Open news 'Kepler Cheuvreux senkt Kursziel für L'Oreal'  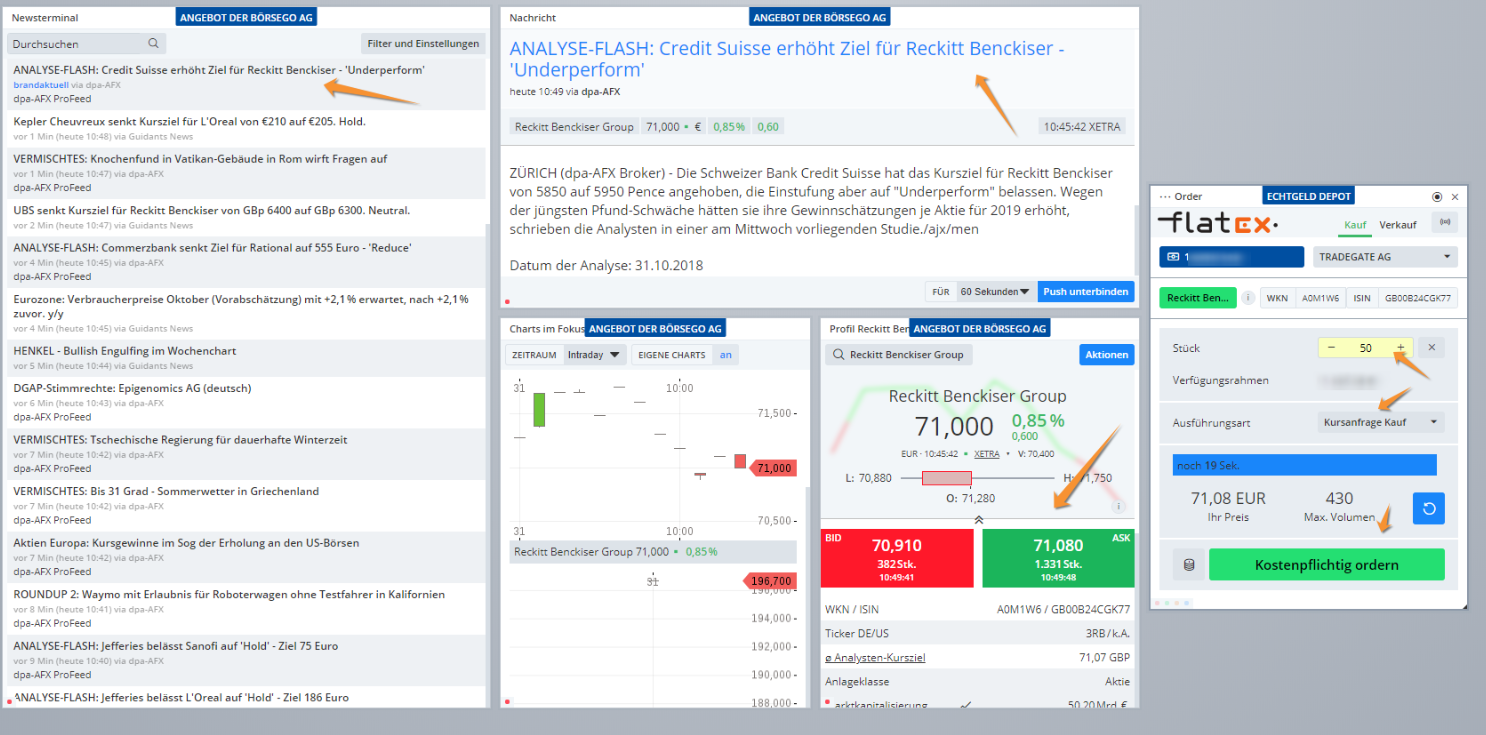246,127
